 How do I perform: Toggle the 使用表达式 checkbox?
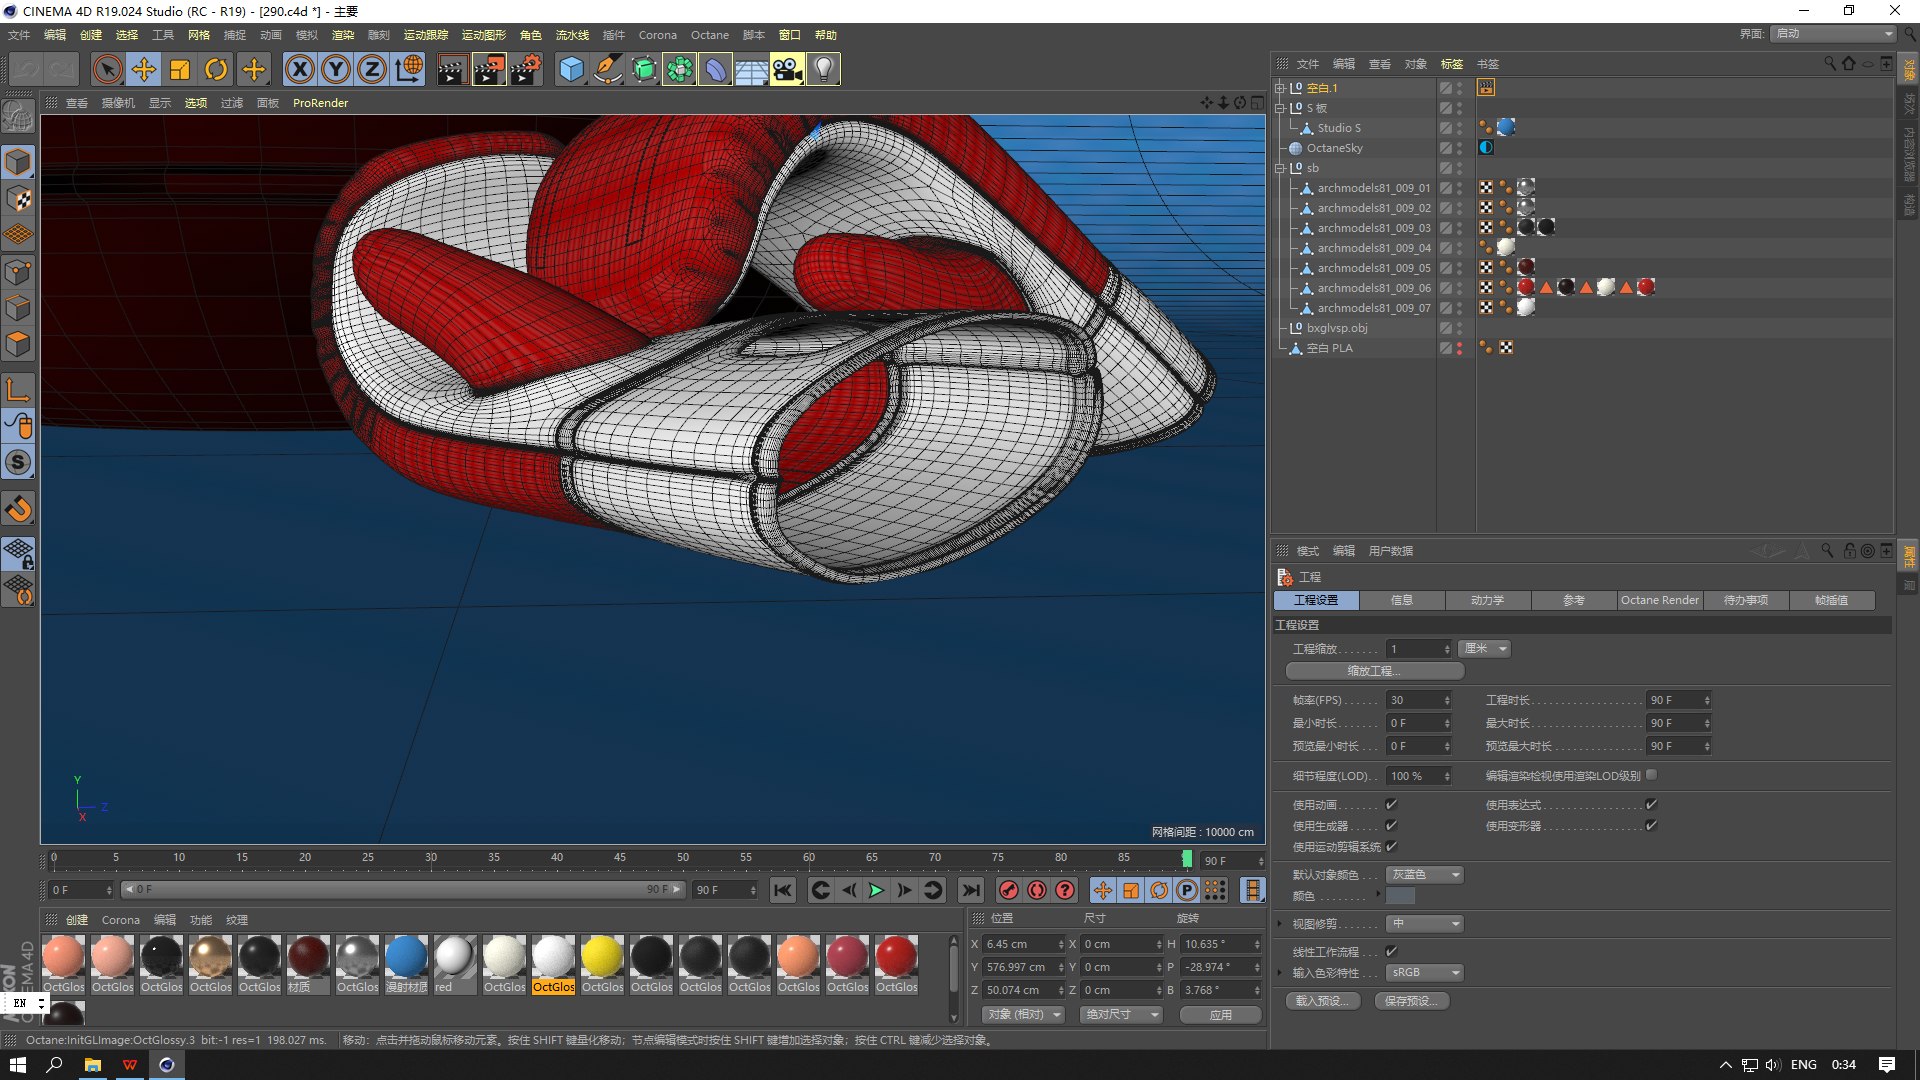(x=1651, y=804)
